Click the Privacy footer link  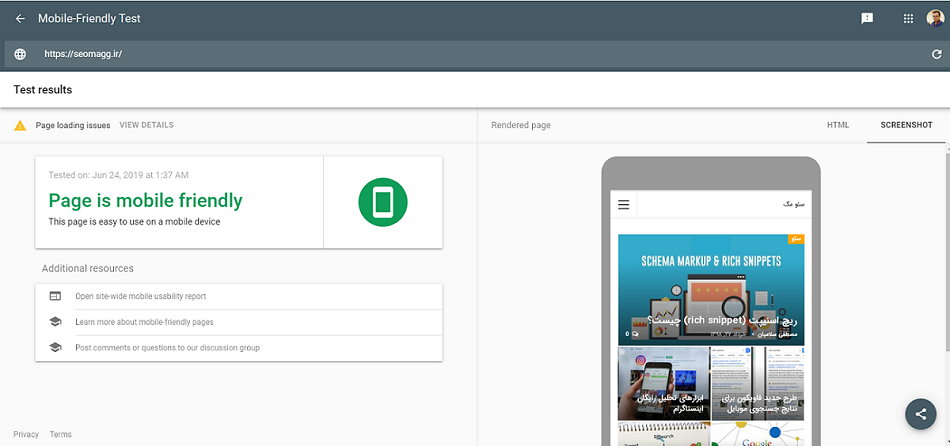pos(26,434)
